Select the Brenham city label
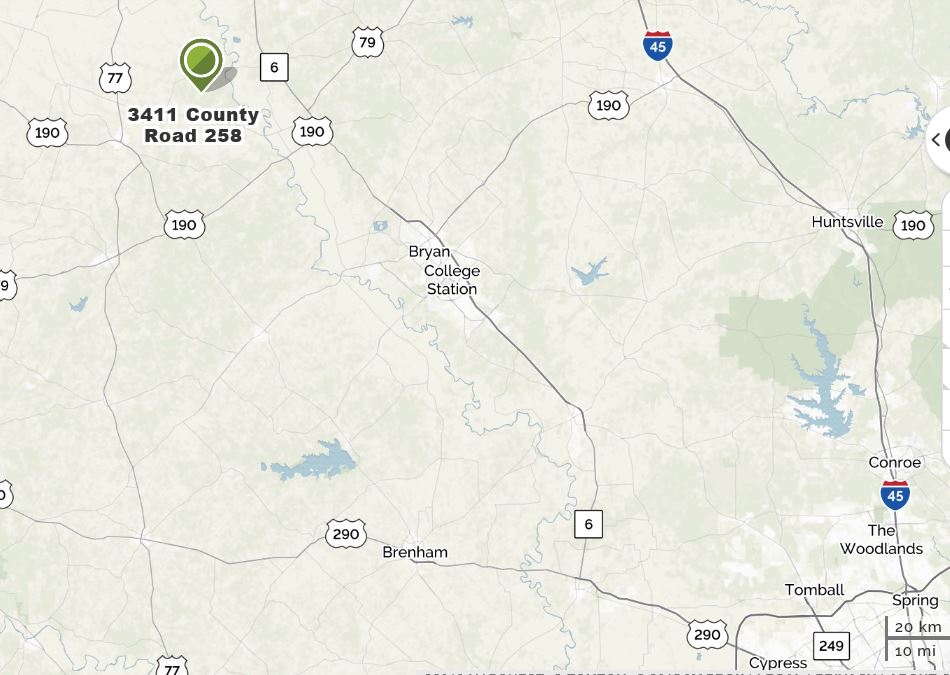This screenshot has width=950, height=675. (415, 552)
